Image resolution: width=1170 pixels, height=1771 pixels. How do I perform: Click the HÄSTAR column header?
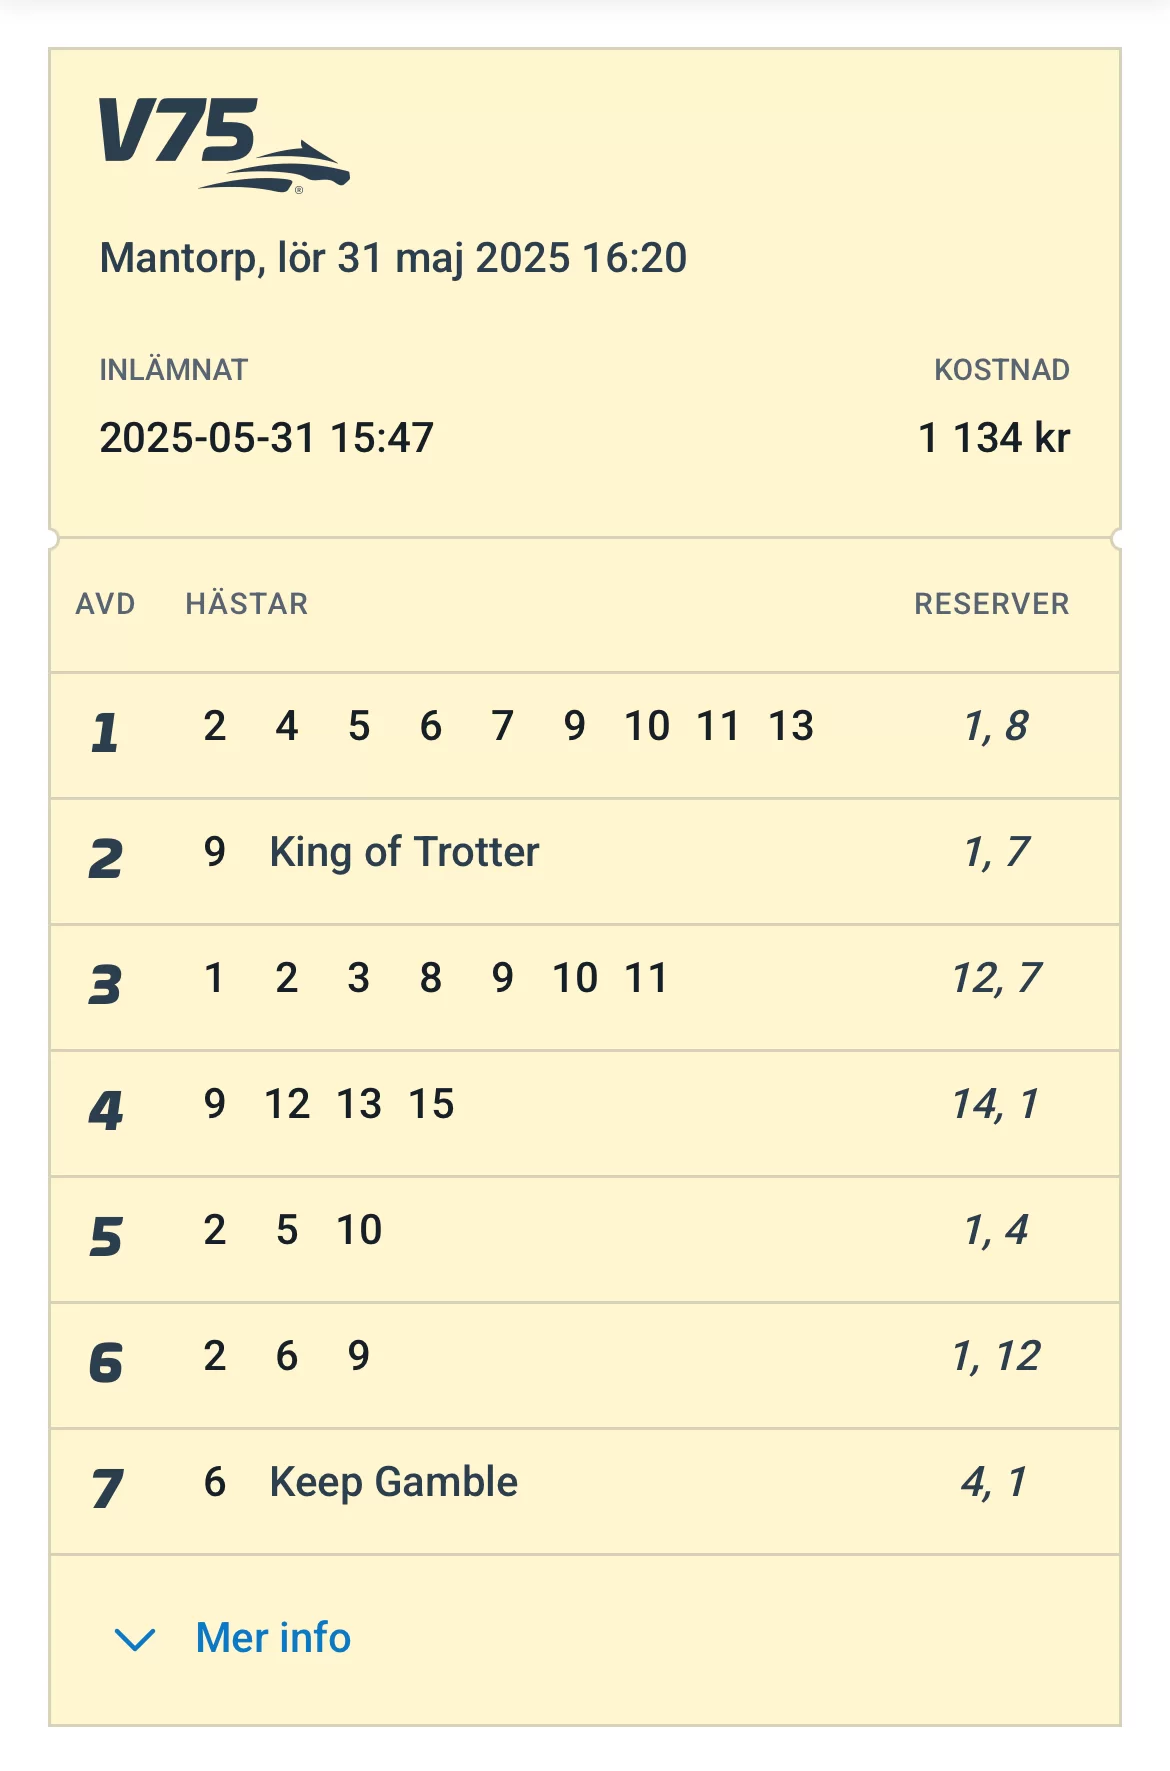pos(247,604)
